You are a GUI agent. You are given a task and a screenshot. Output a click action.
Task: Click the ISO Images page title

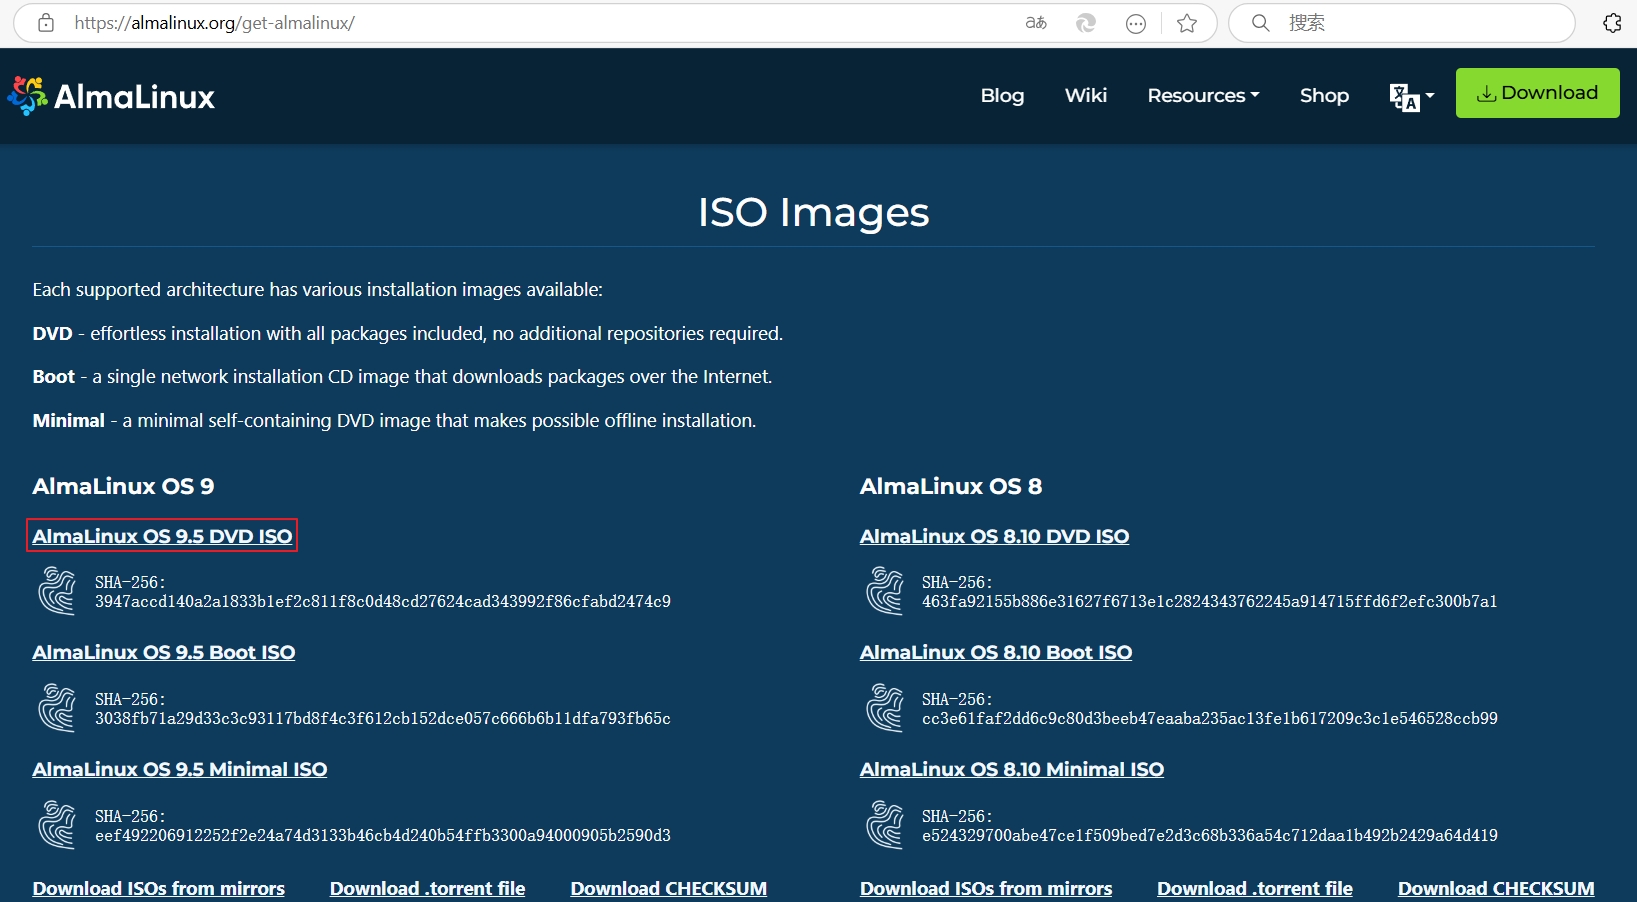pyautogui.click(x=814, y=212)
